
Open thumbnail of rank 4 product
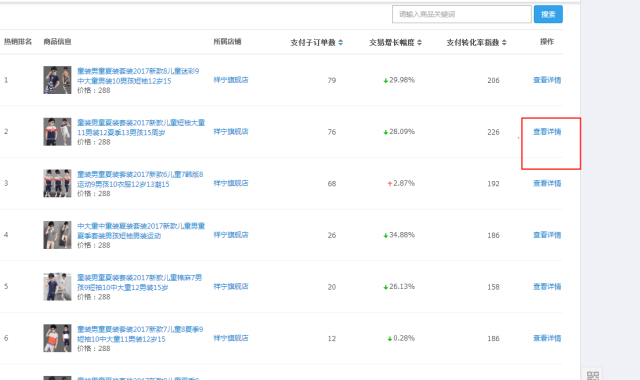(x=58, y=235)
